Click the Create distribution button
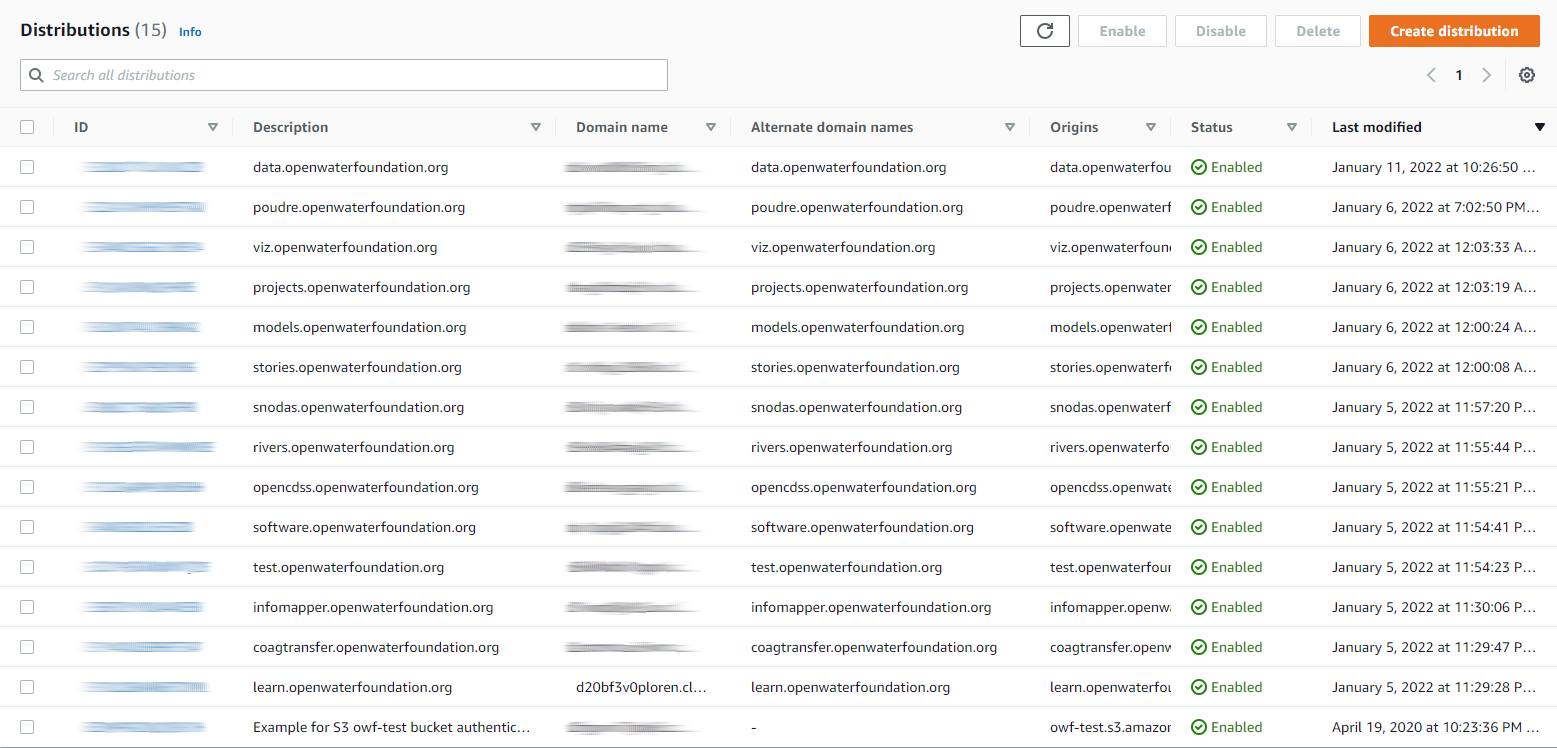The height and width of the screenshot is (748, 1557). point(1454,31)
